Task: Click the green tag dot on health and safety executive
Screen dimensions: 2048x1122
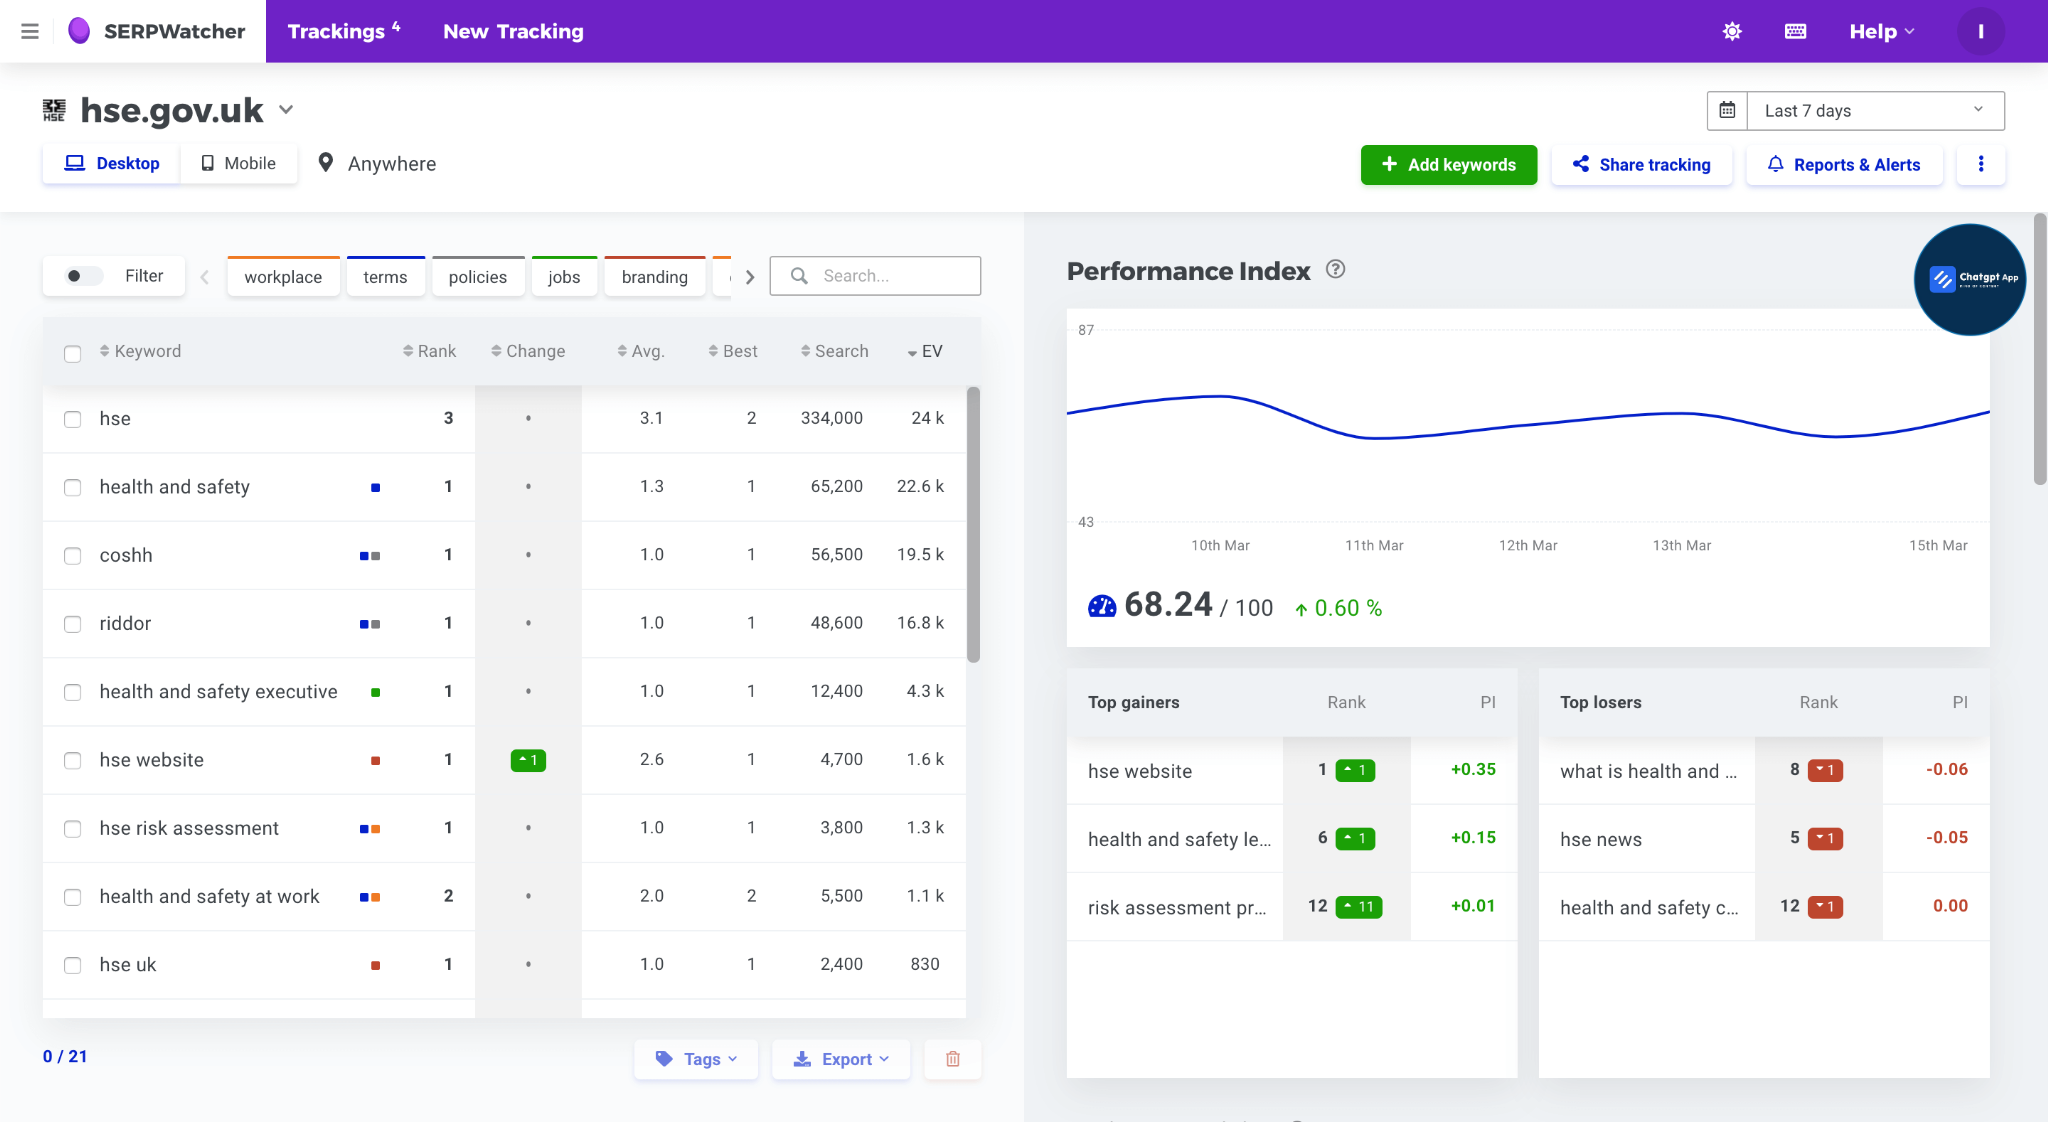Action: [x=375, y=692]
